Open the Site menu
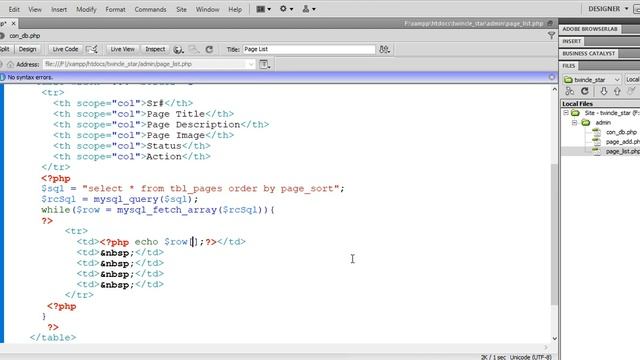Screen dimensions: 640x360 pos(181,9)
